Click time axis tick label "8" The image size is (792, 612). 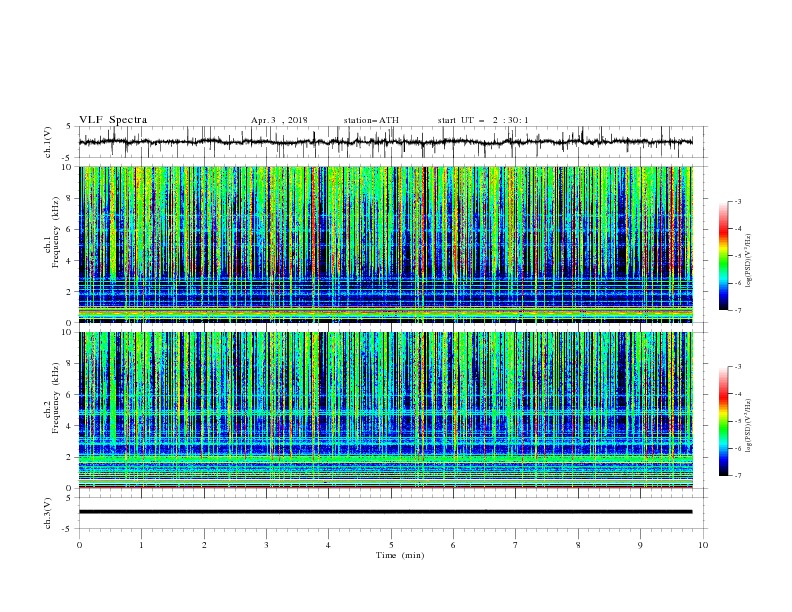pyautogui.click(x=578, y=545)
